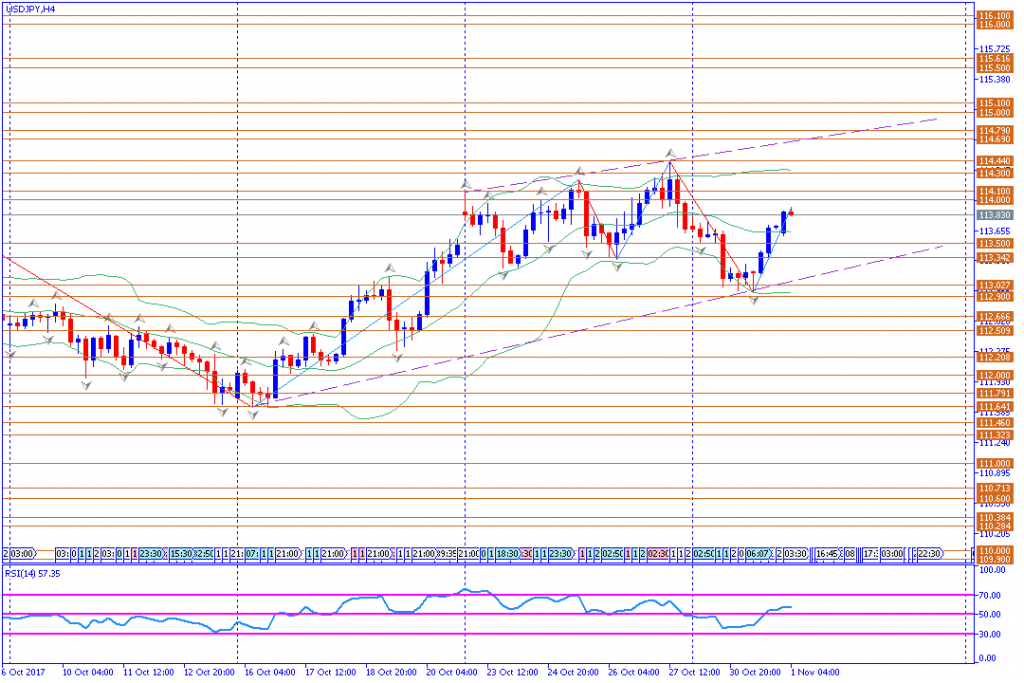Click the 16:45 event flag marker
The width and height of the screenshot is (1024, 683).
click(827, 552)
